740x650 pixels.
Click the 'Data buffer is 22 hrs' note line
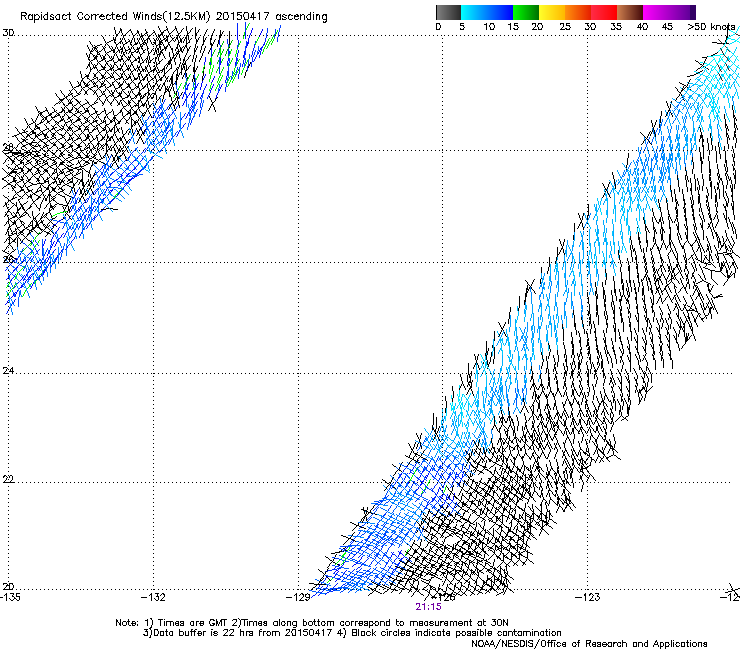click(352, 633)
